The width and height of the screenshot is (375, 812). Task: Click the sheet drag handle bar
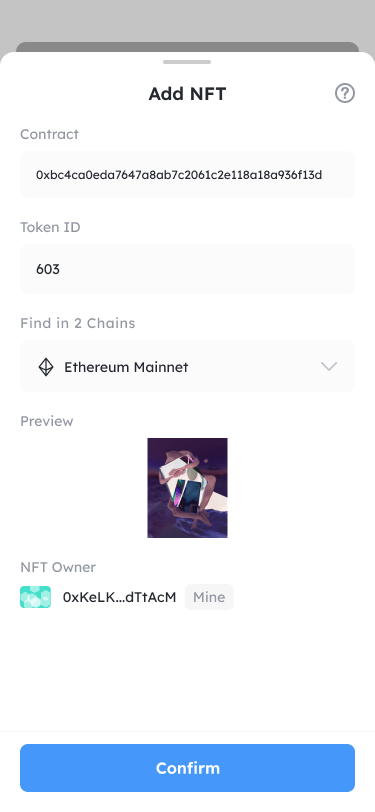pyautogui.click(x=187, y=62)
